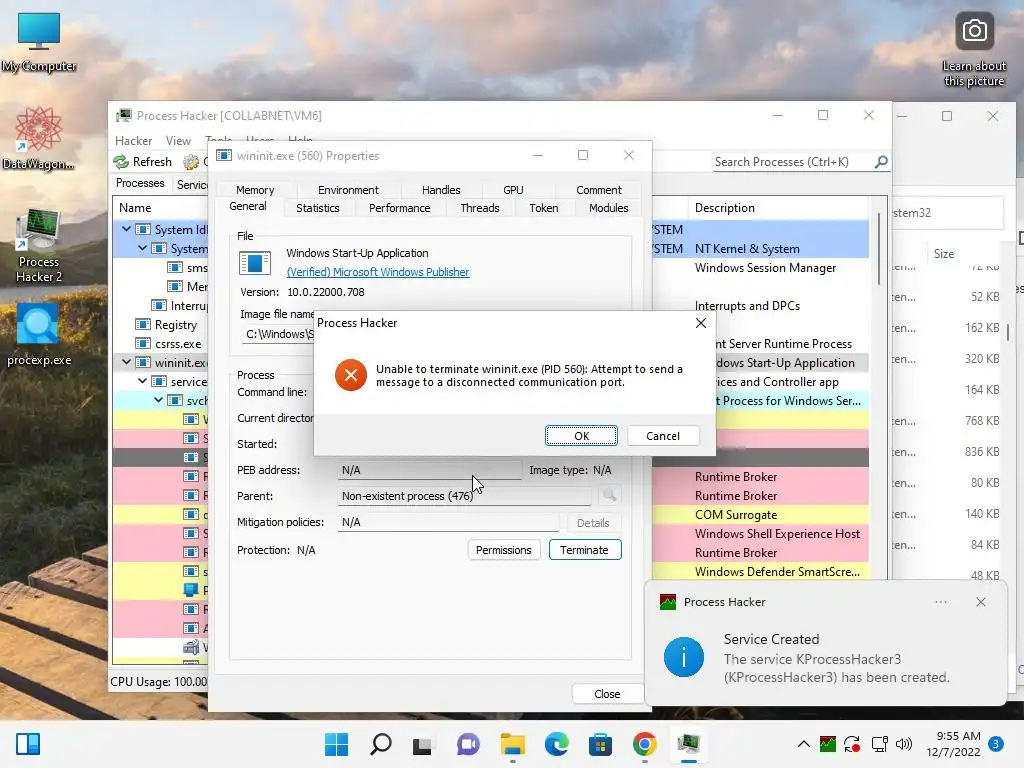The height and width of the screenshot is (768, 1024).
Task: Collapse the services tree node
Action: point(142,381)
